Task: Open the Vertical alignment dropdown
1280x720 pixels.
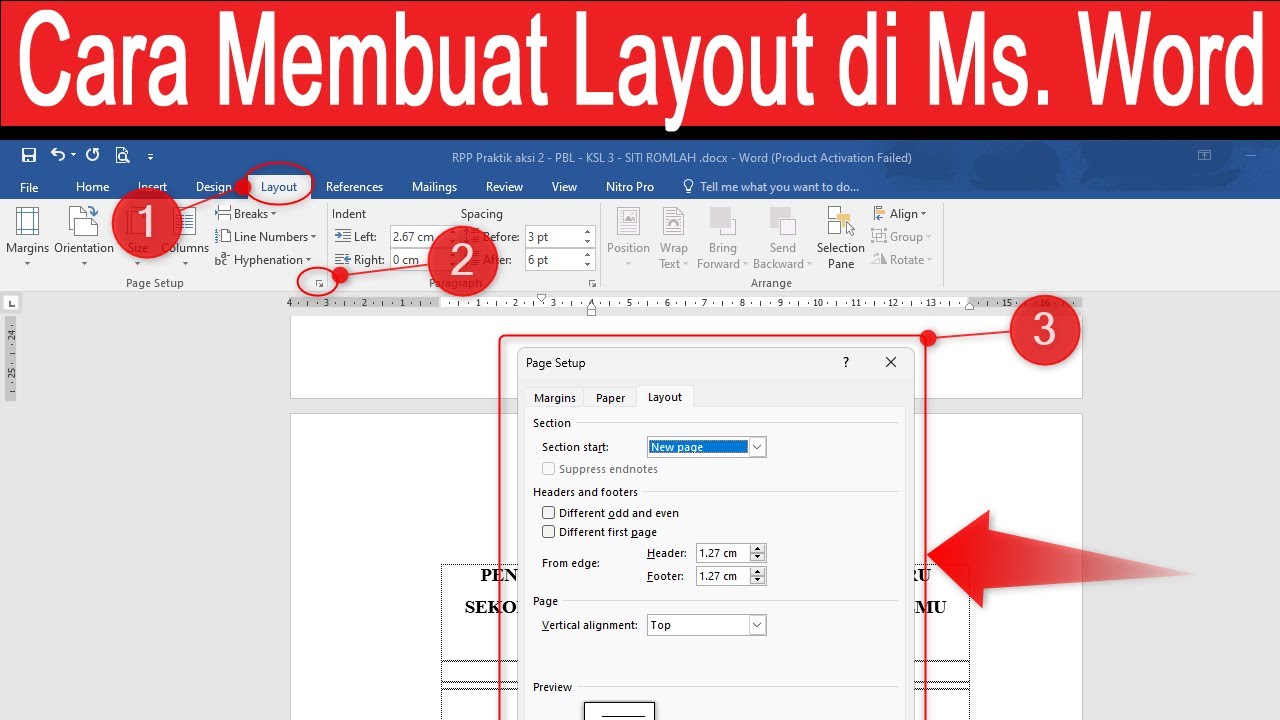Action: (x=757, y=625)
